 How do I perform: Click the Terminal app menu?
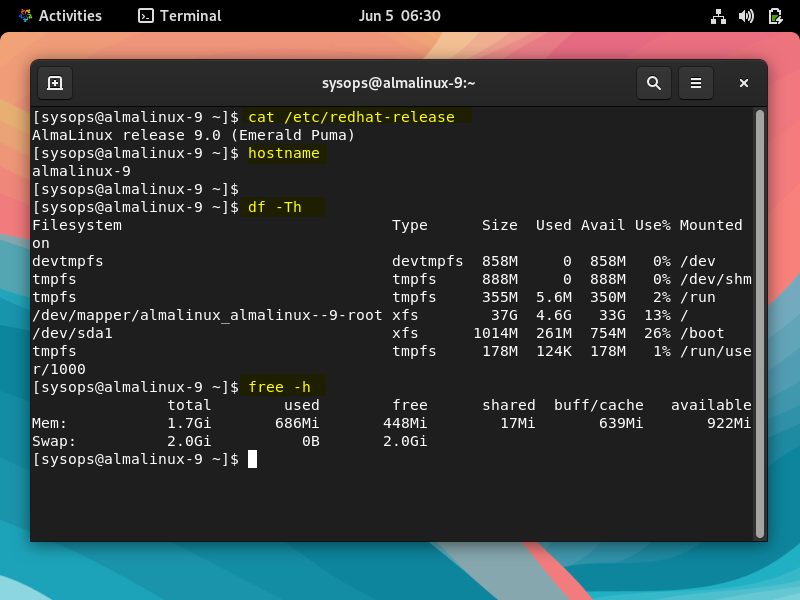tap(180, 16)
